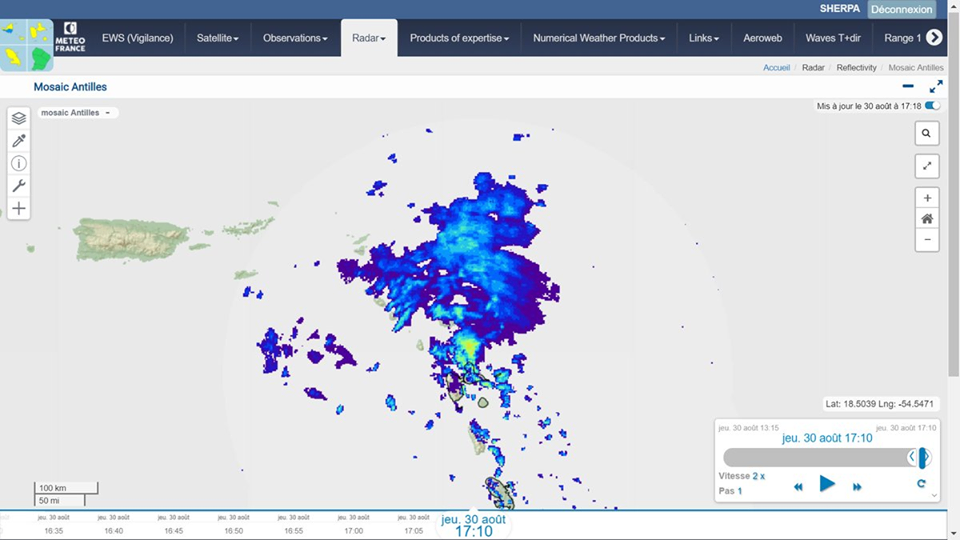Open the map search magnifier

coord(926,133)
